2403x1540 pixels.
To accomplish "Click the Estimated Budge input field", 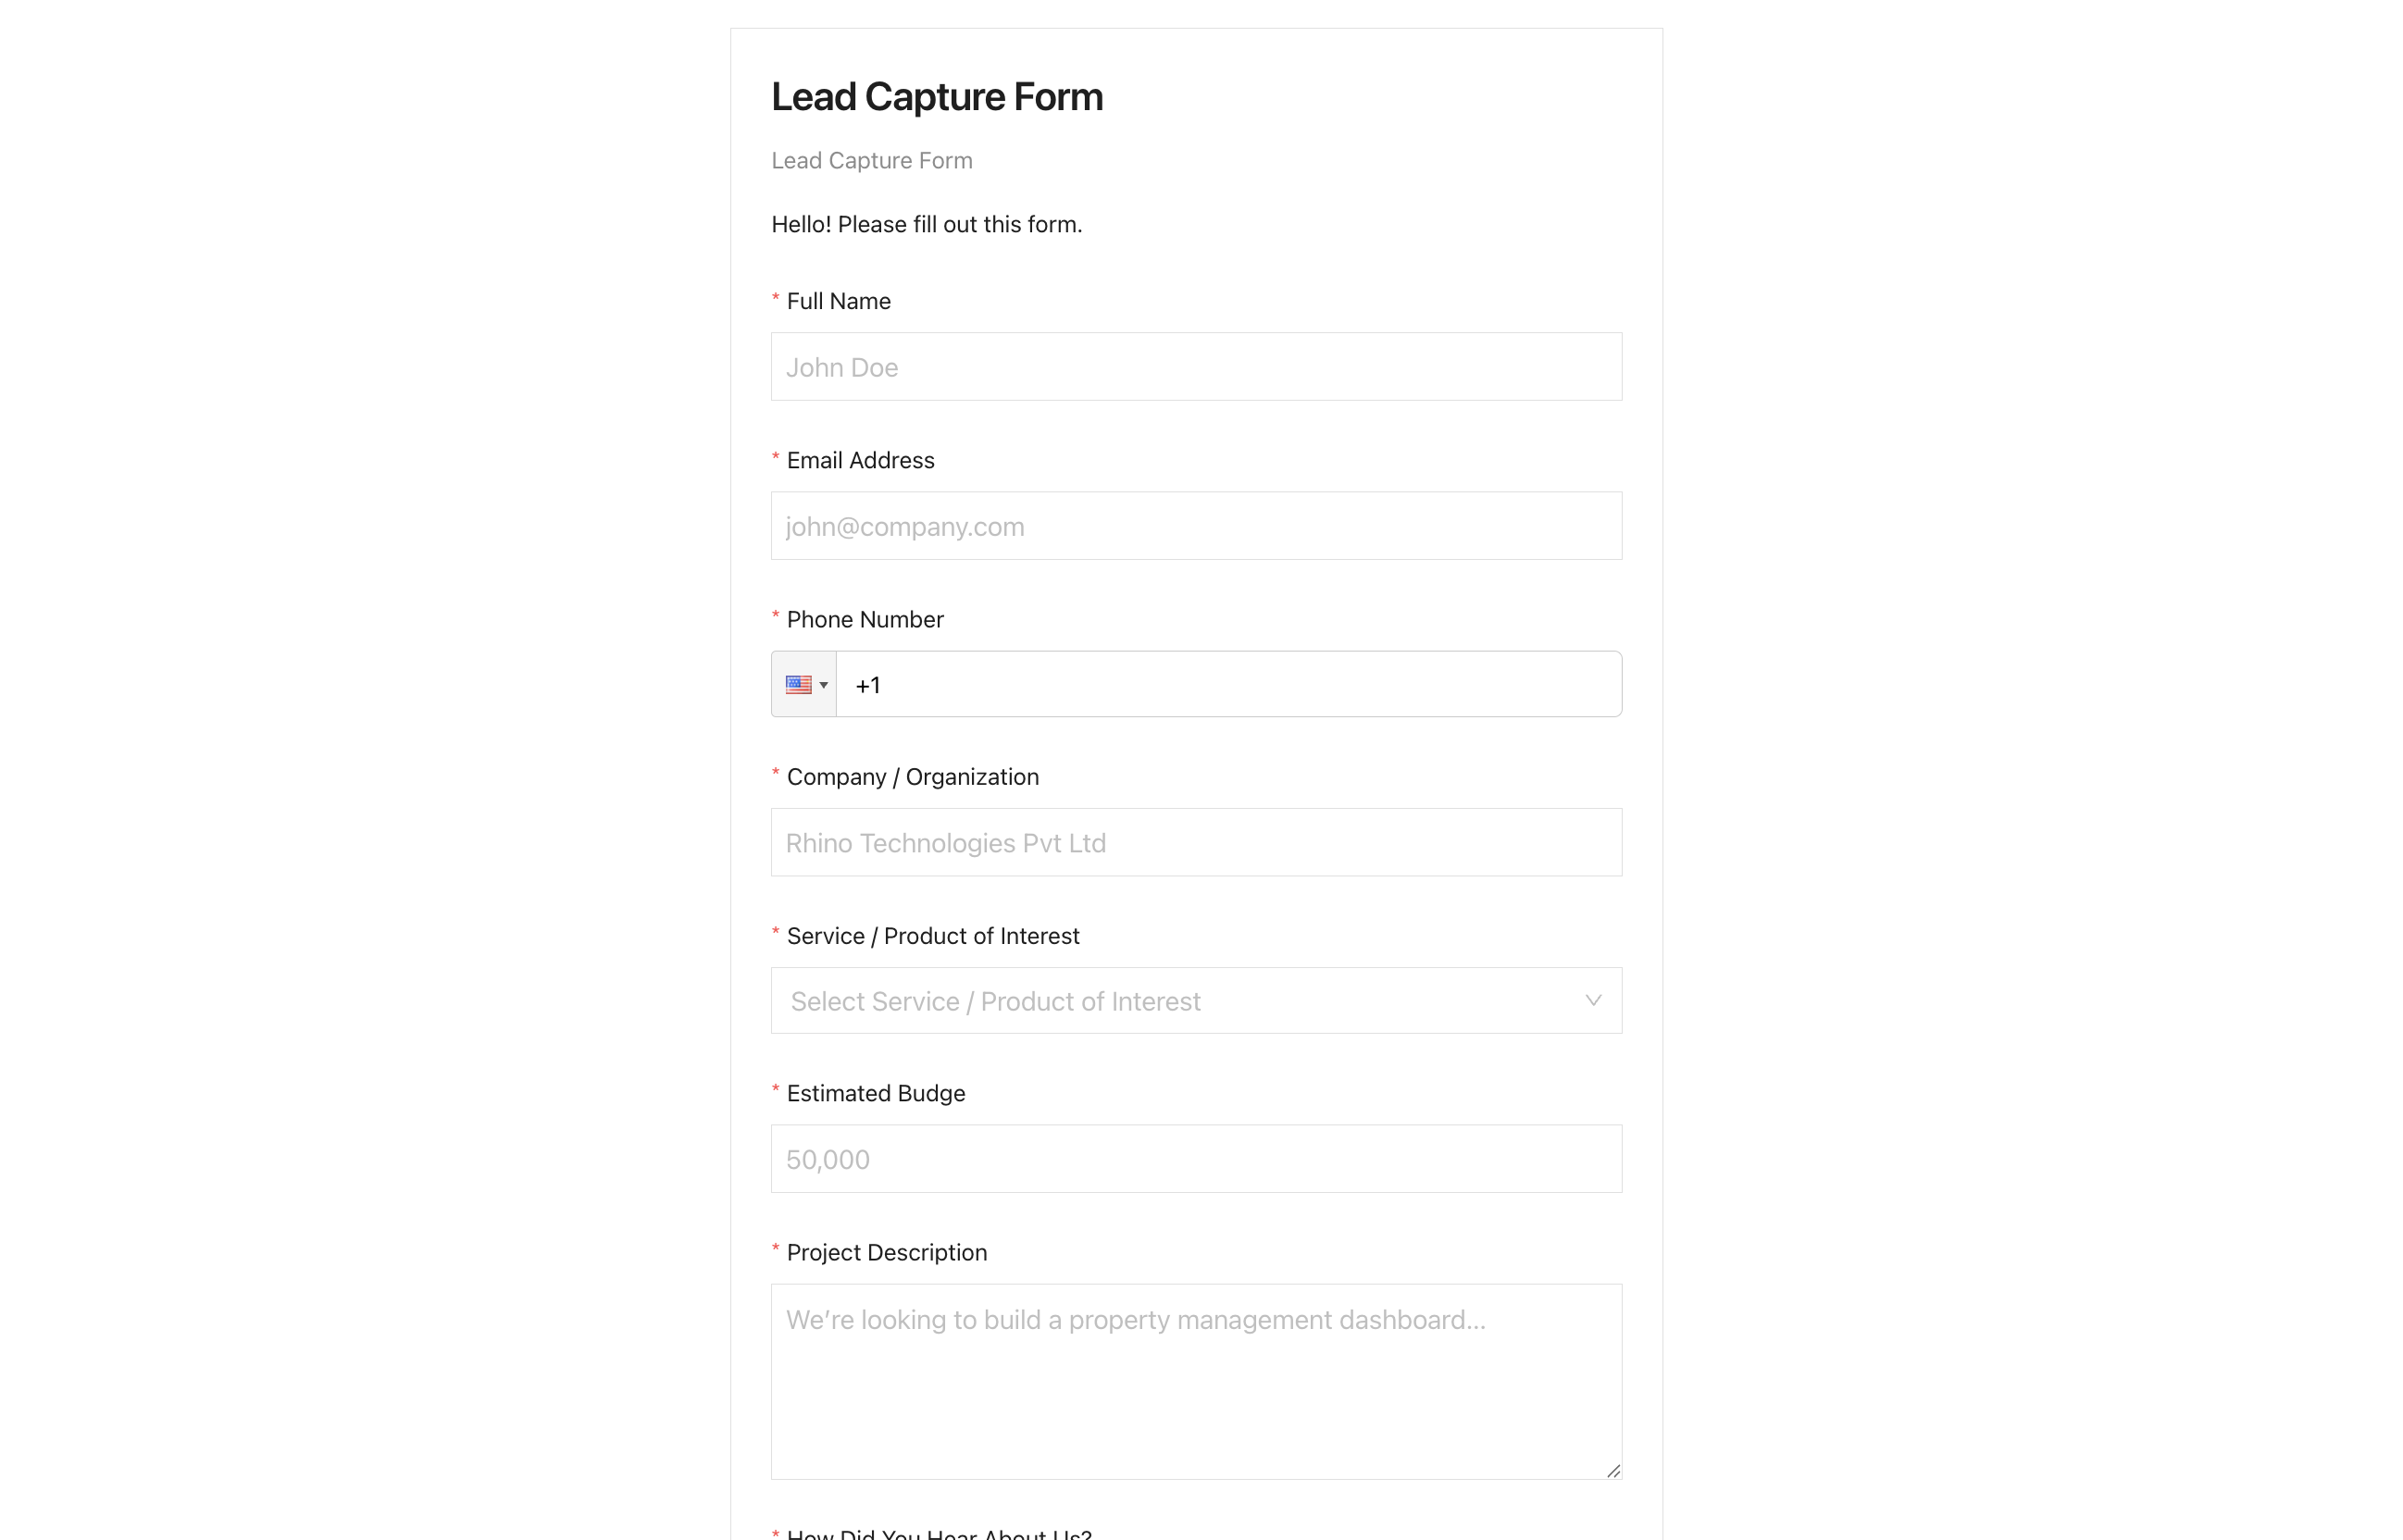I will coord(1196,1159).
